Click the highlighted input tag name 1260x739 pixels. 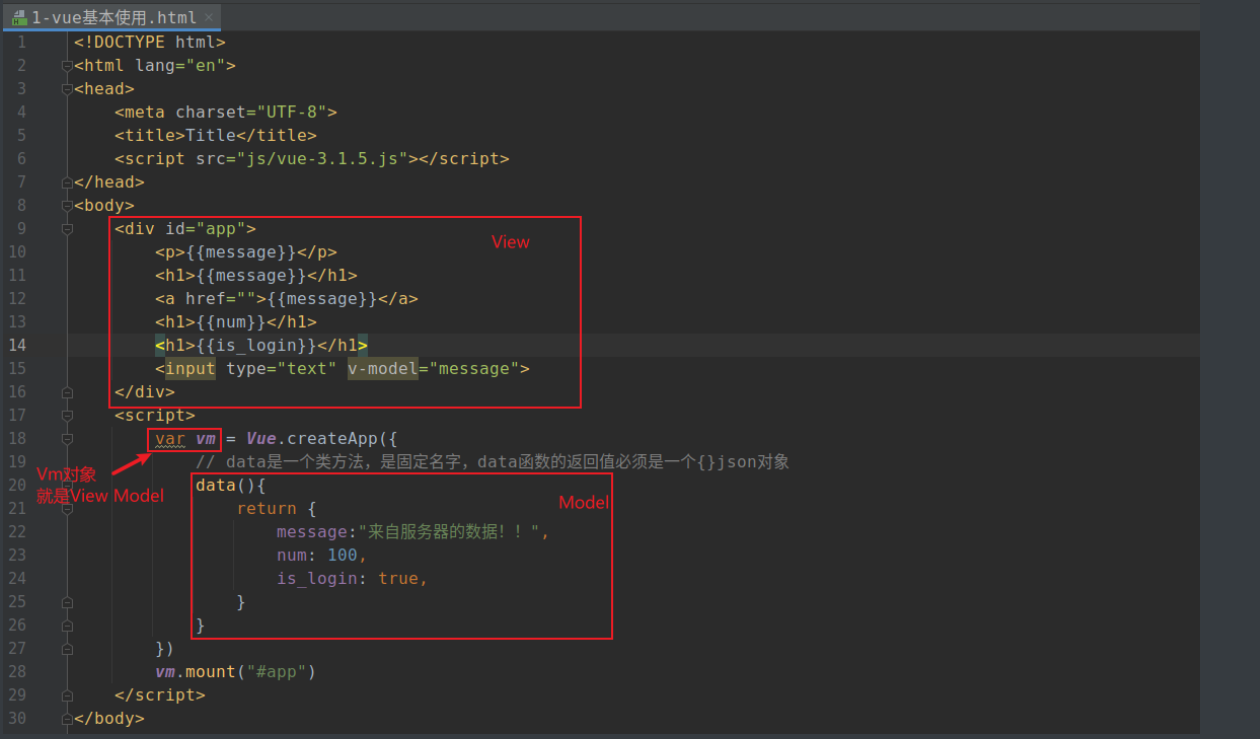click(190, 369)
